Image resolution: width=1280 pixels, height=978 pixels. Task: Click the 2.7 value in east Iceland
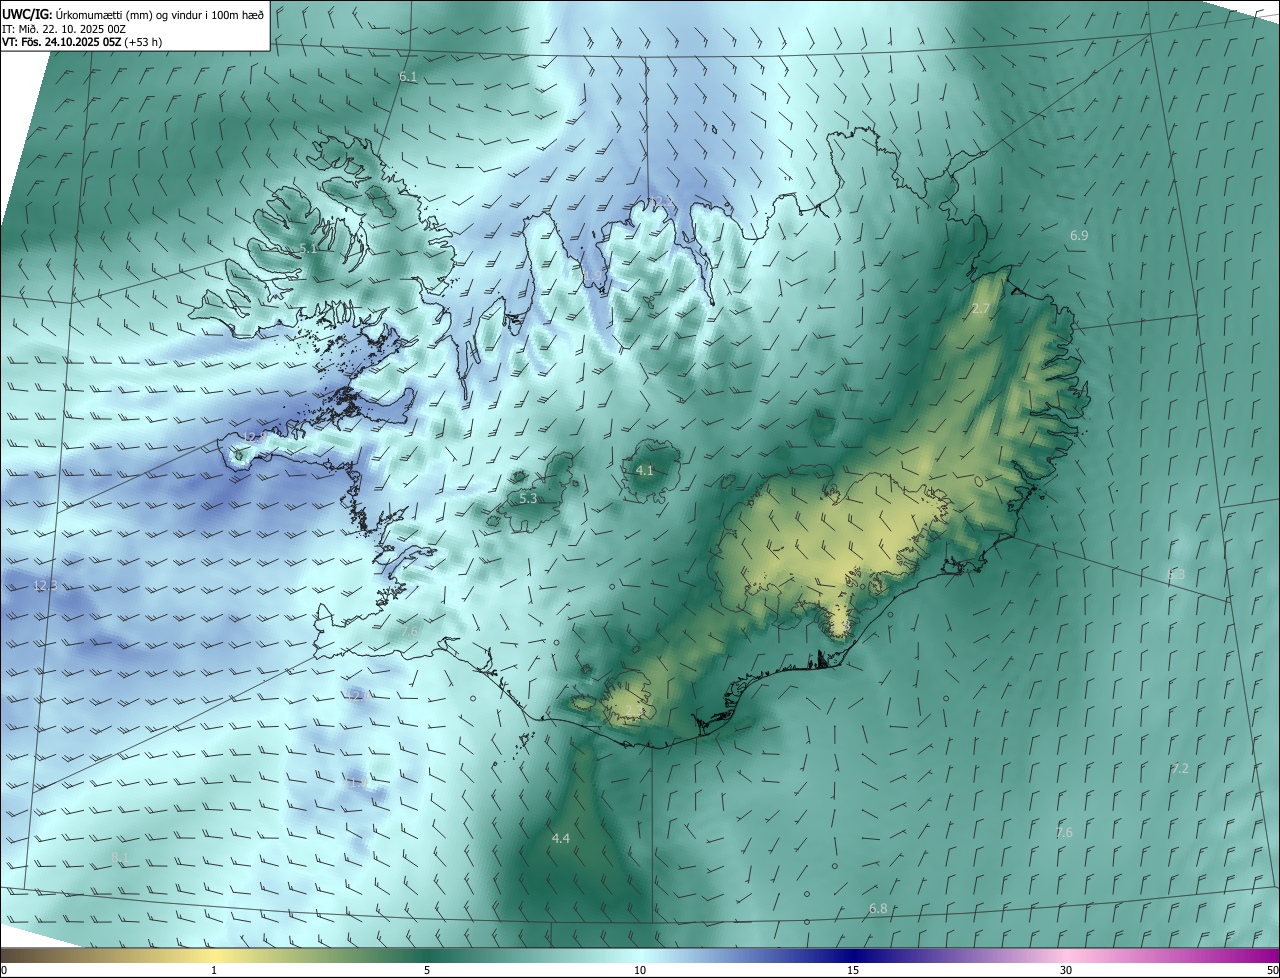coord(980,309)
